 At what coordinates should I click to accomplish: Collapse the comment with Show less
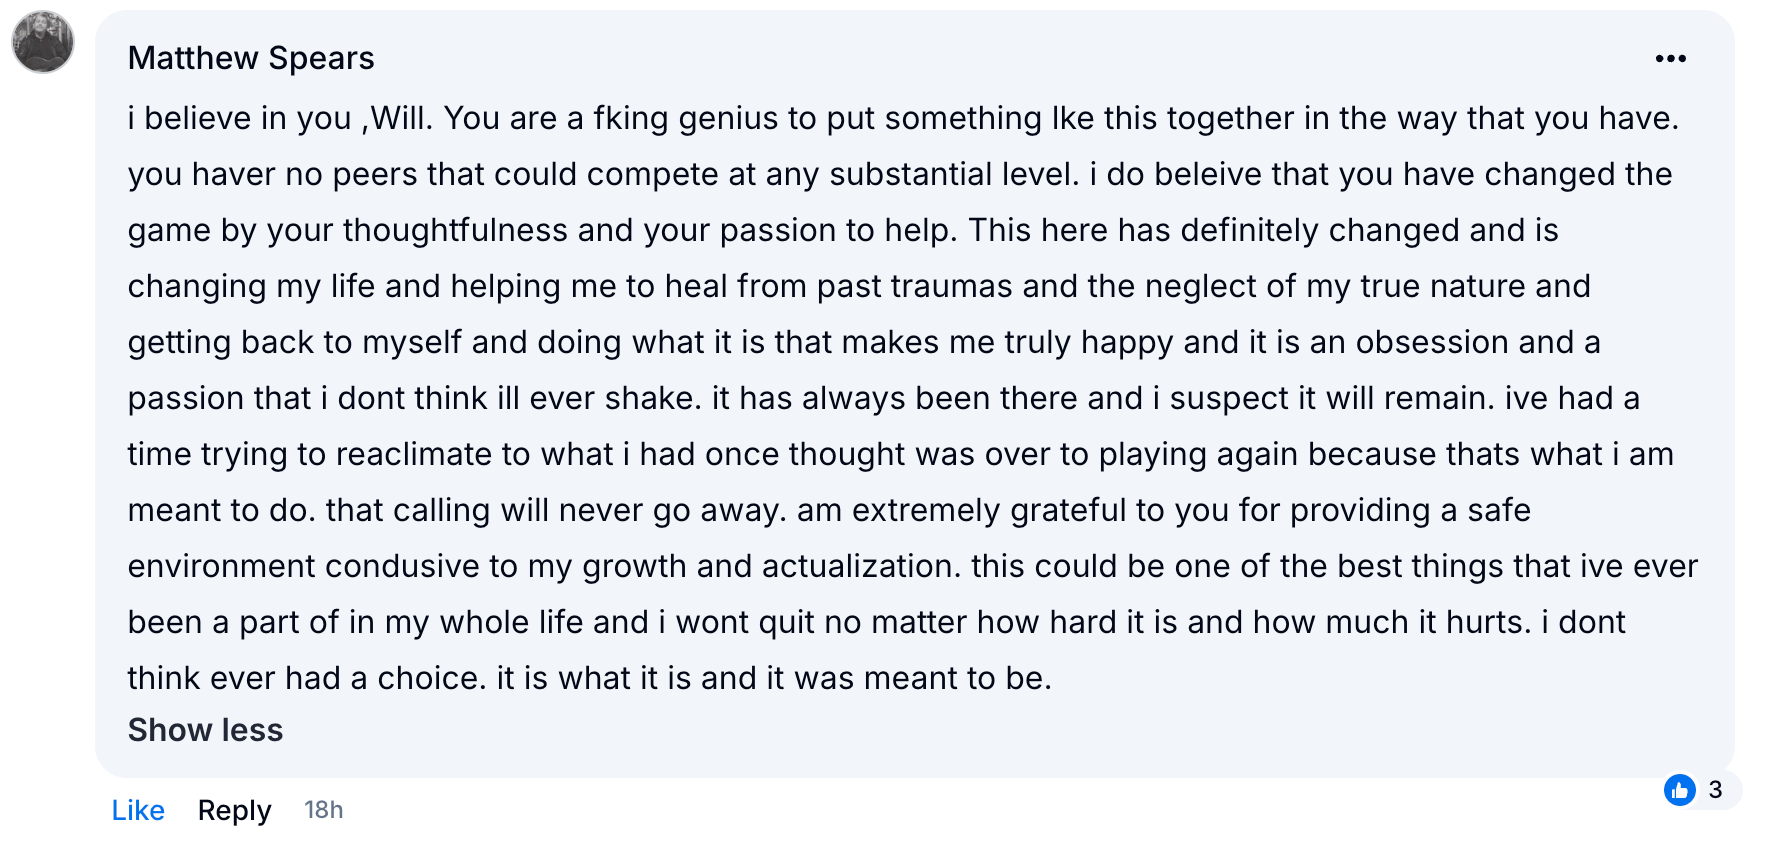click(x=205, y=730)
